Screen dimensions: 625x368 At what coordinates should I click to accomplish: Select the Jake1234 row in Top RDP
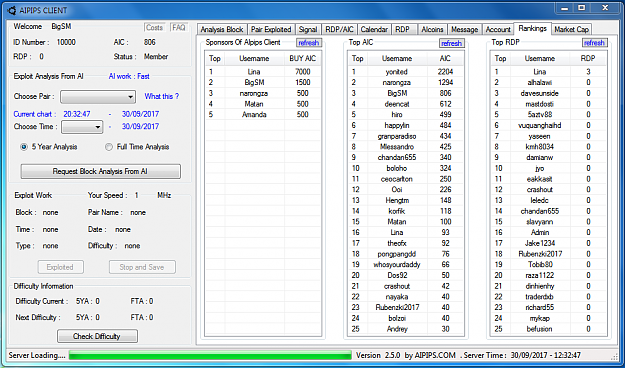pos(548,243)
